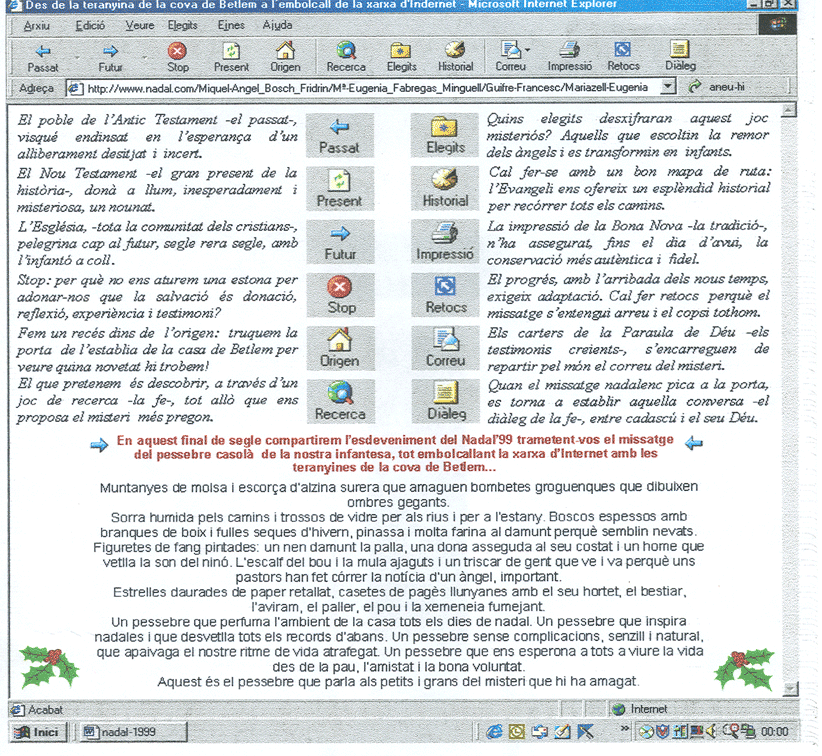Click the taskbar clock showing 00:00

point(775,732)
